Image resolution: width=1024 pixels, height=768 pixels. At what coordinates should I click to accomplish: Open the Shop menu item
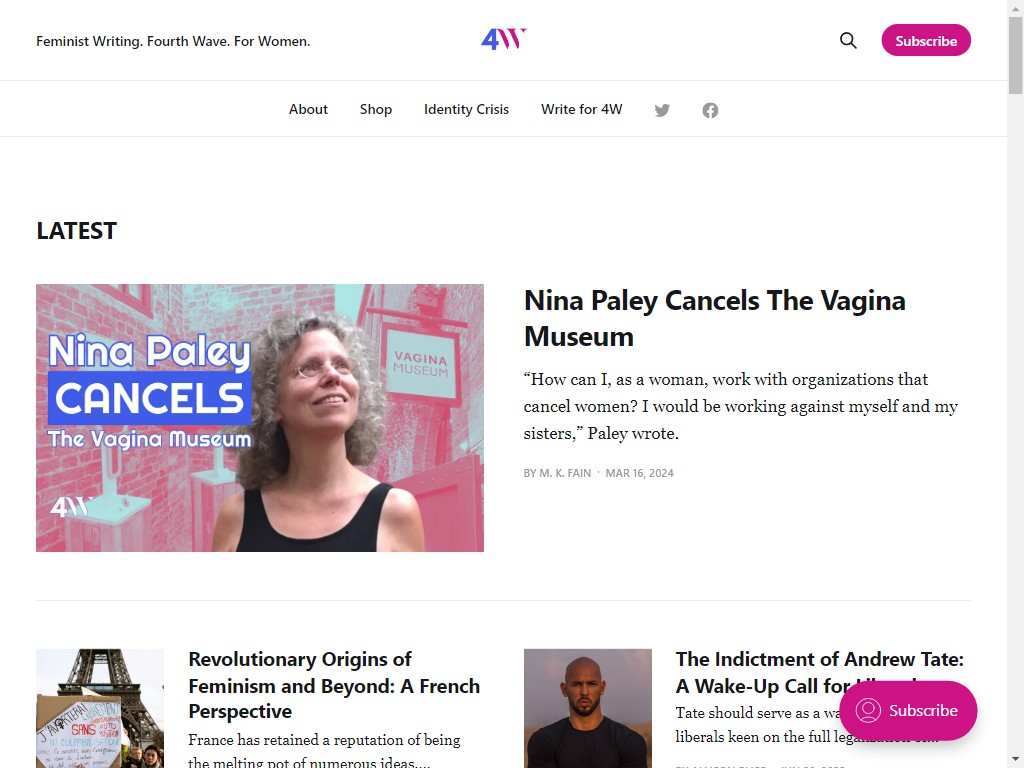[x=376, y=109]
